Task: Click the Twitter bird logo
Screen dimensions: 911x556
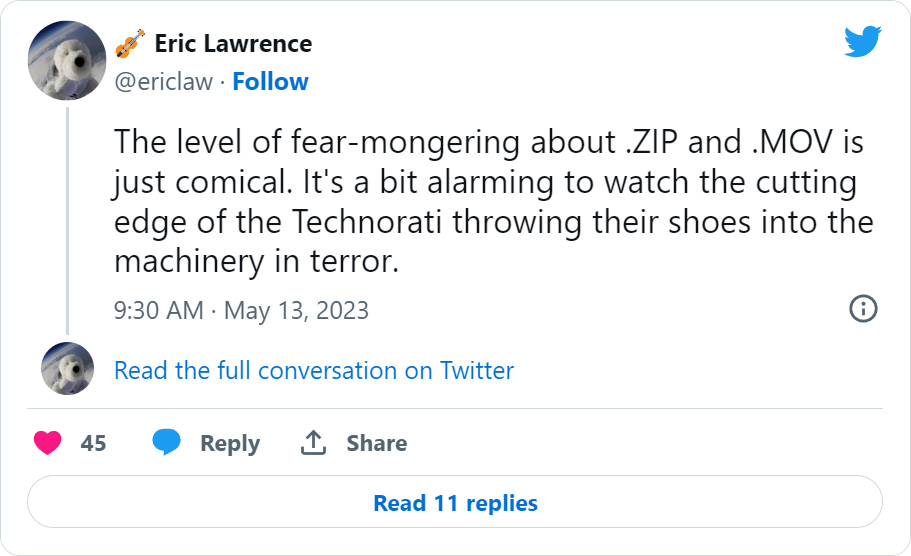Action: pyautogui.click(x=862, y=42)
